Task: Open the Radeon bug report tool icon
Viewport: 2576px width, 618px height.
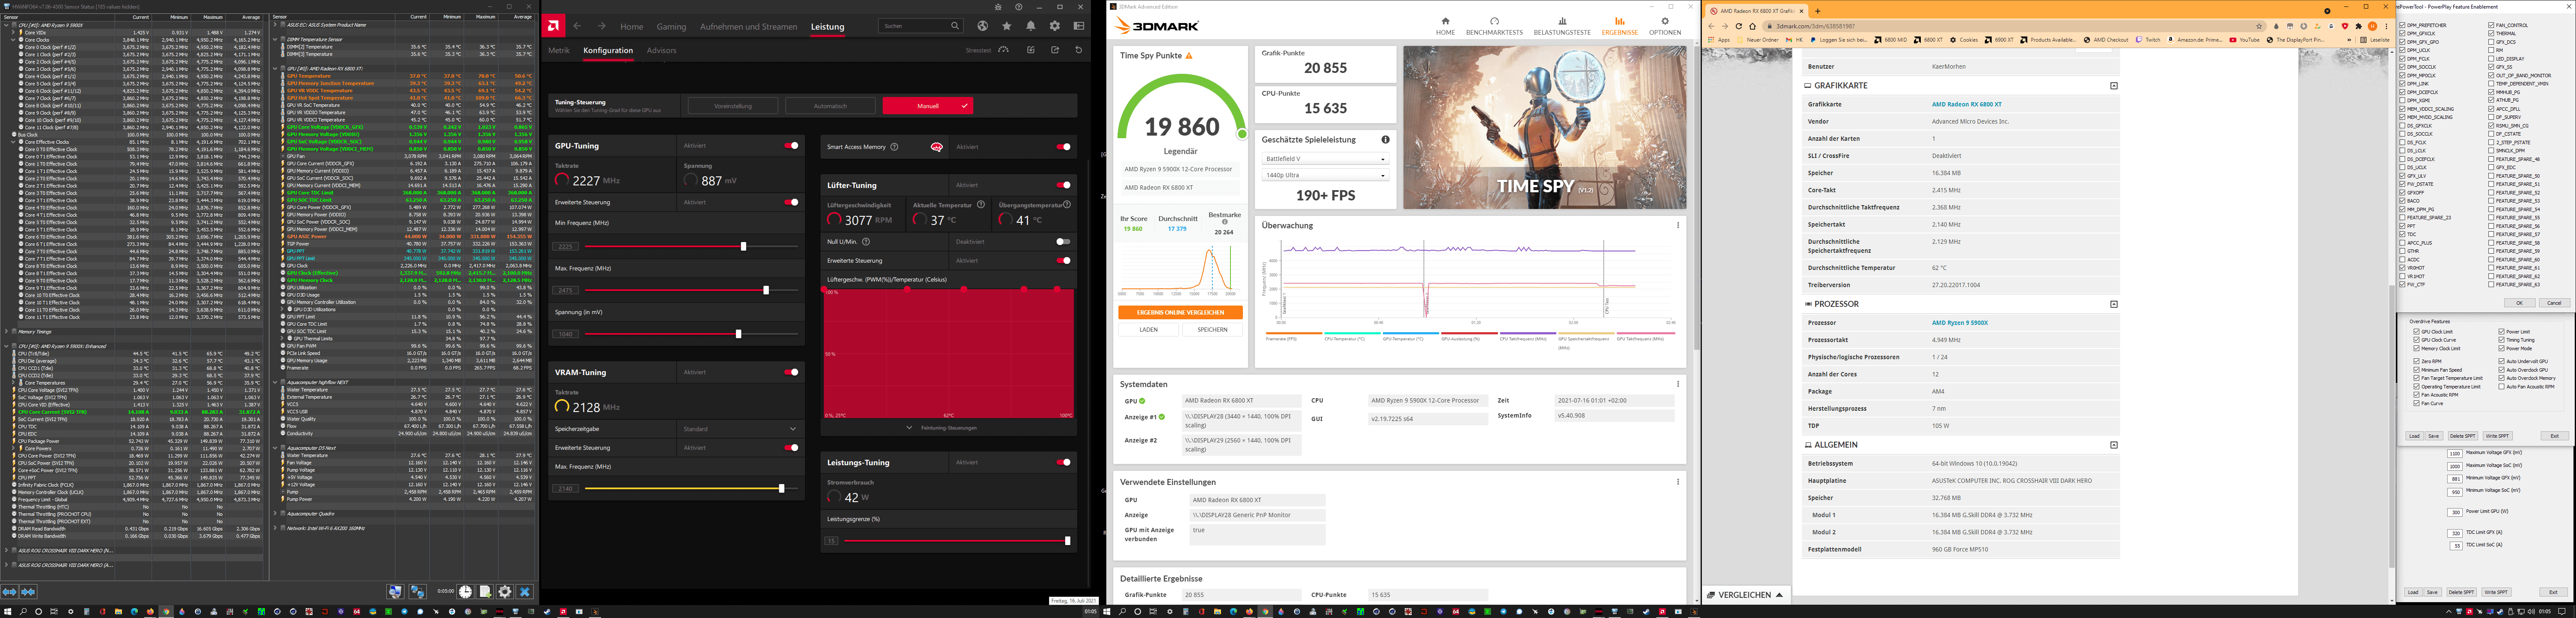Action: pyautogui.click(x=998, y=7)
